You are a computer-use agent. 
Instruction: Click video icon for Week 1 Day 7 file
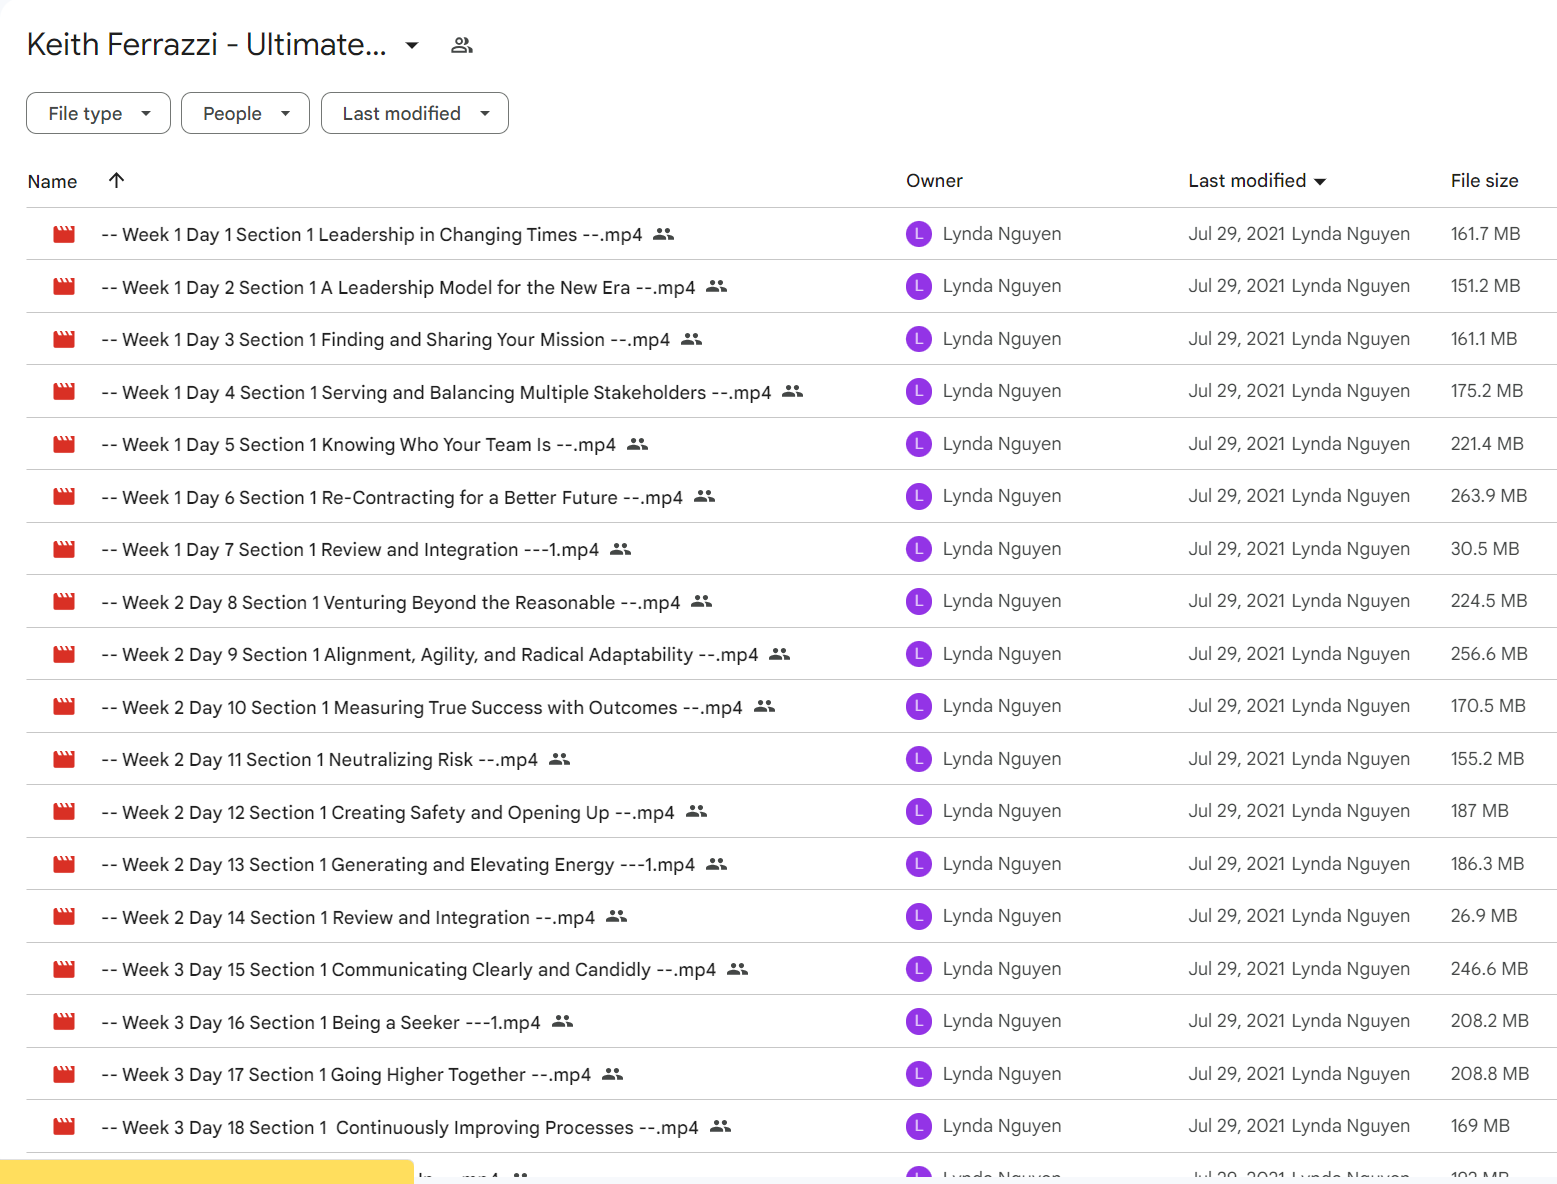[x=64, y=549]
